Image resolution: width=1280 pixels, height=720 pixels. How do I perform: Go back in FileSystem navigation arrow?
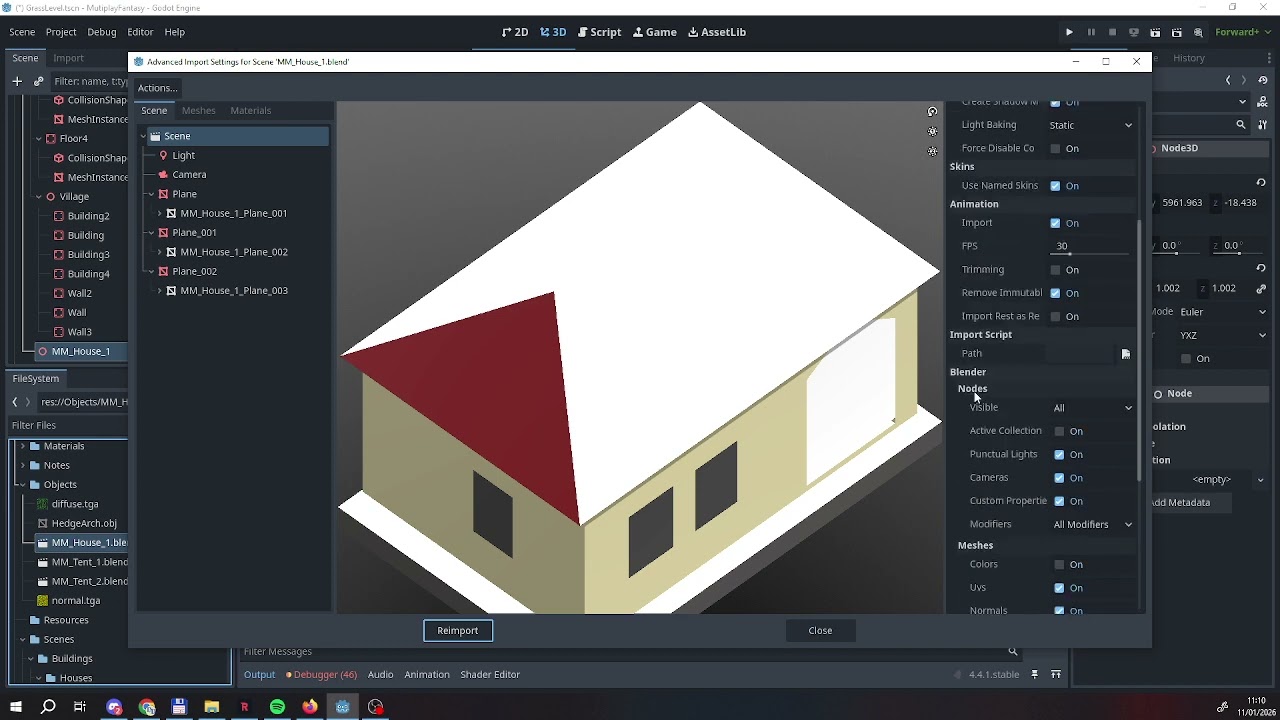coord(15,402)
